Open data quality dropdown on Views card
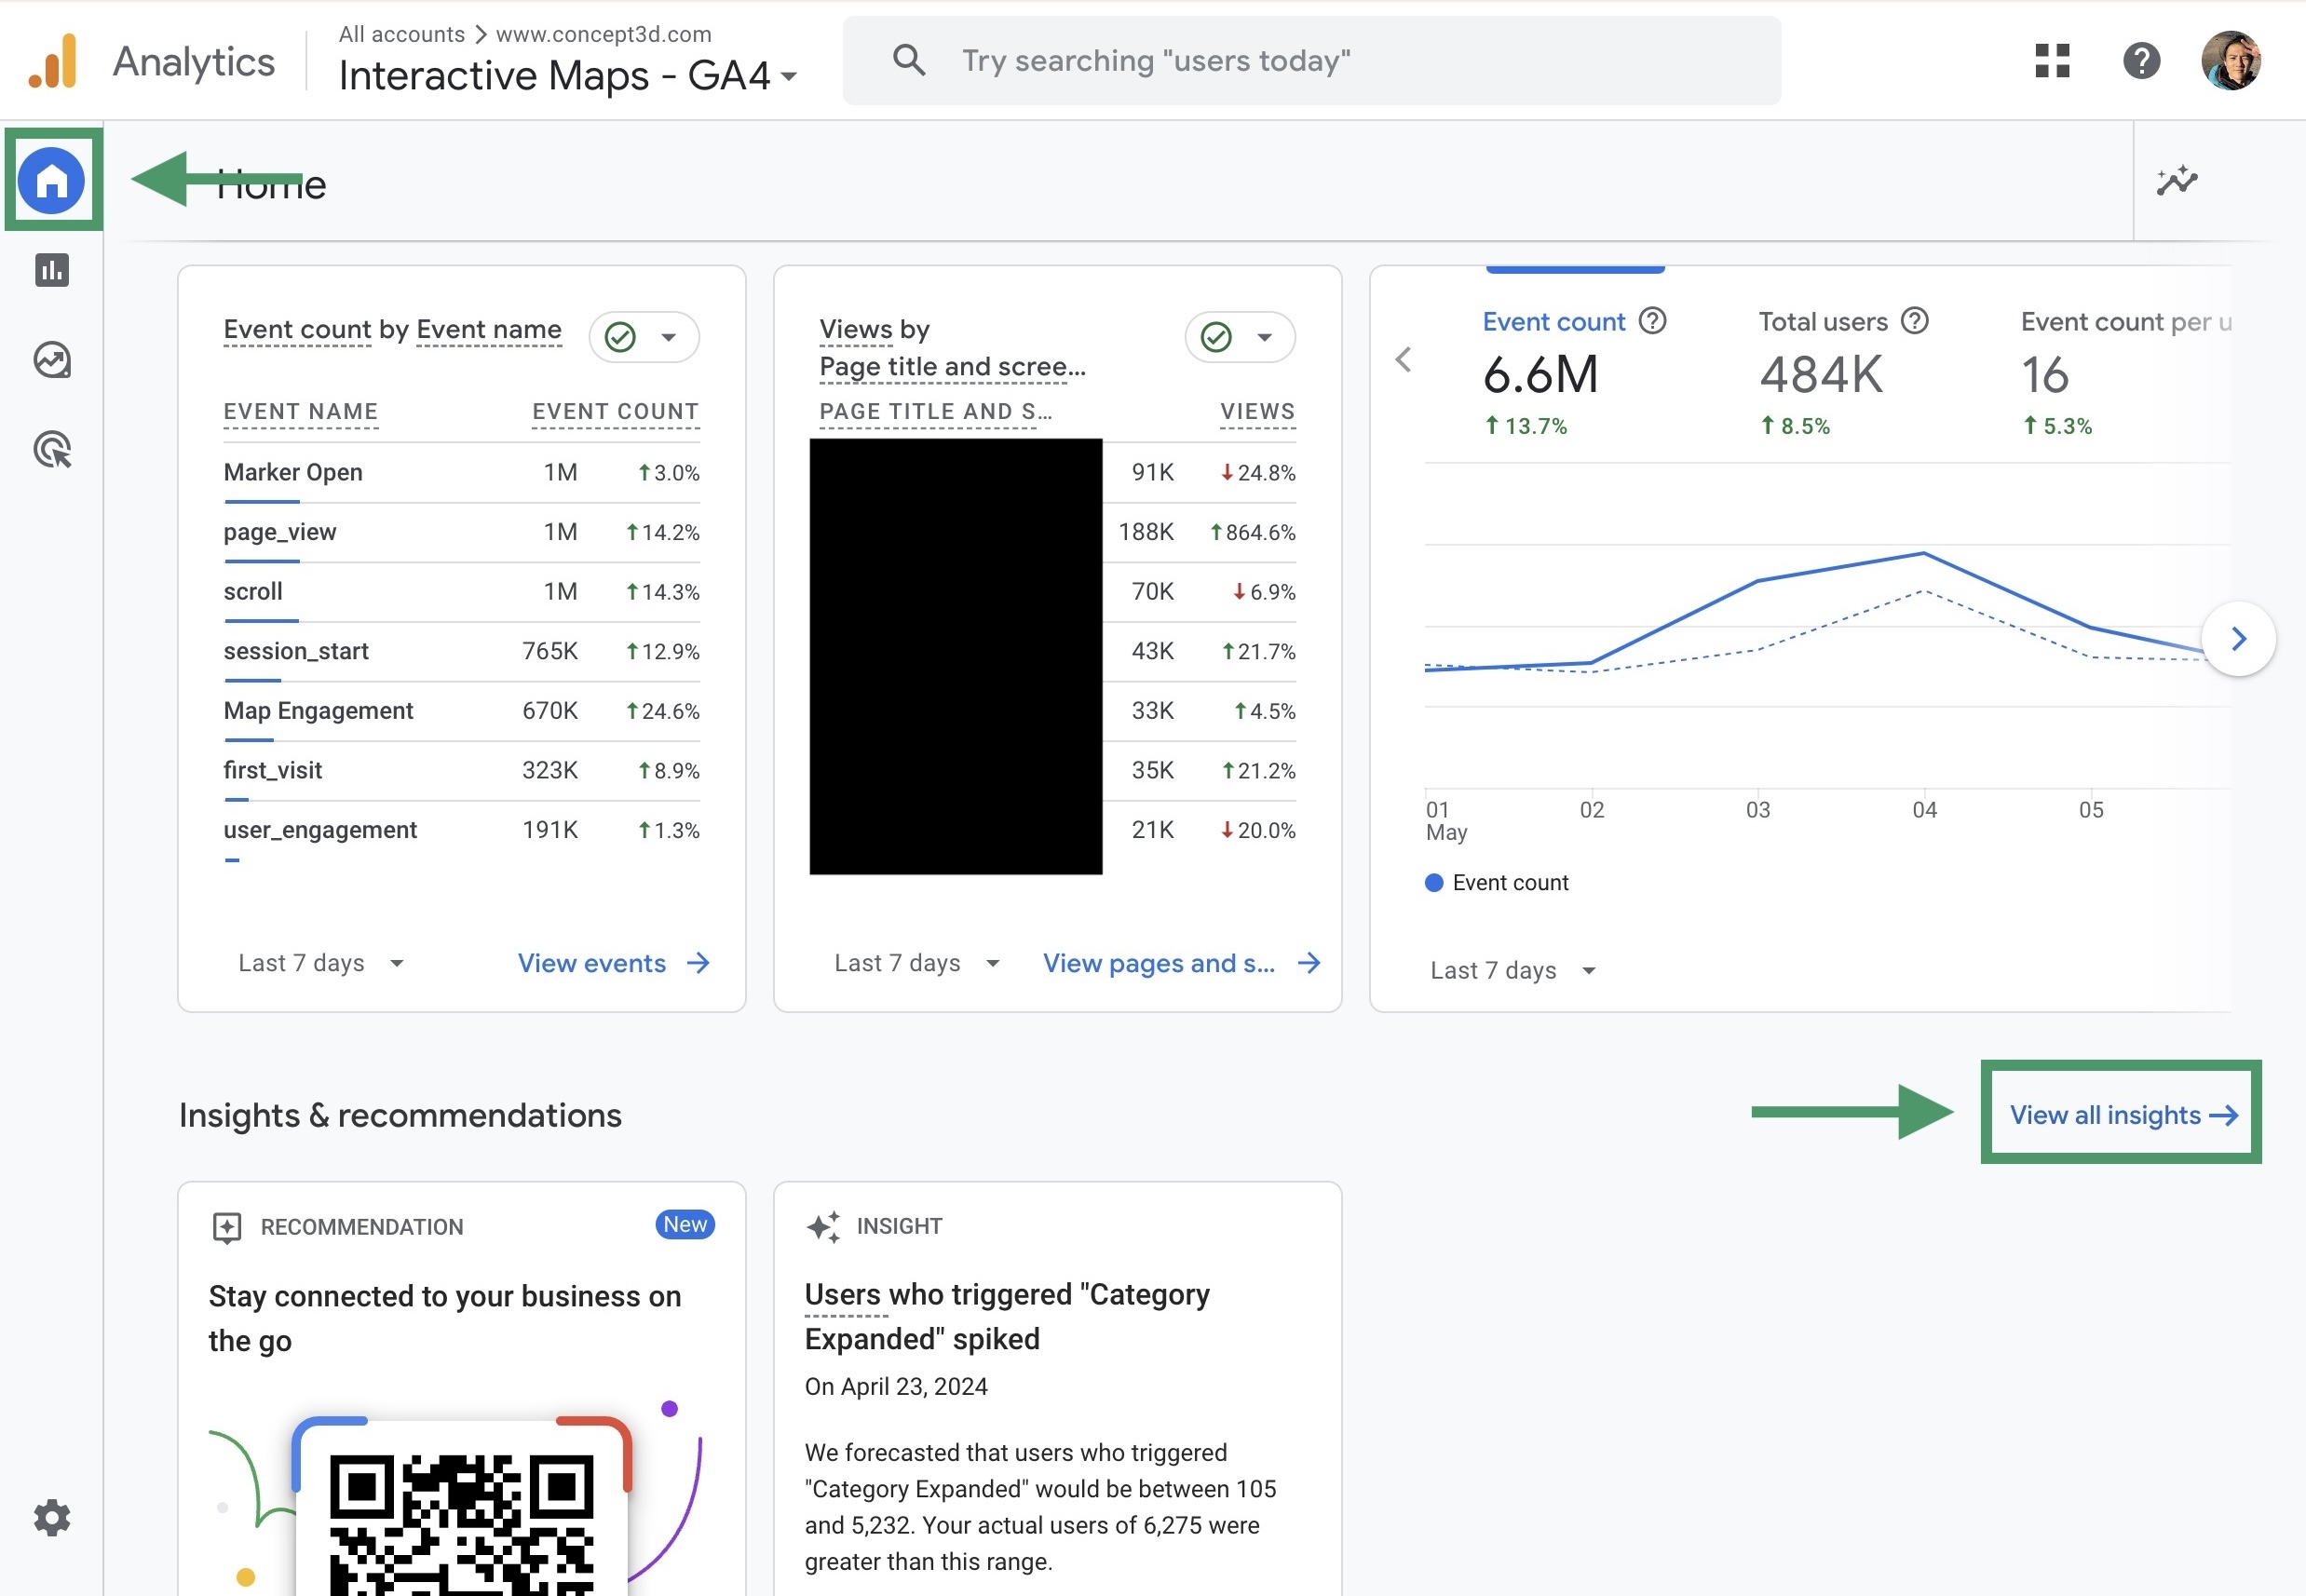Viewport: 2306px width, 1596px height. tap(1239, 337)
